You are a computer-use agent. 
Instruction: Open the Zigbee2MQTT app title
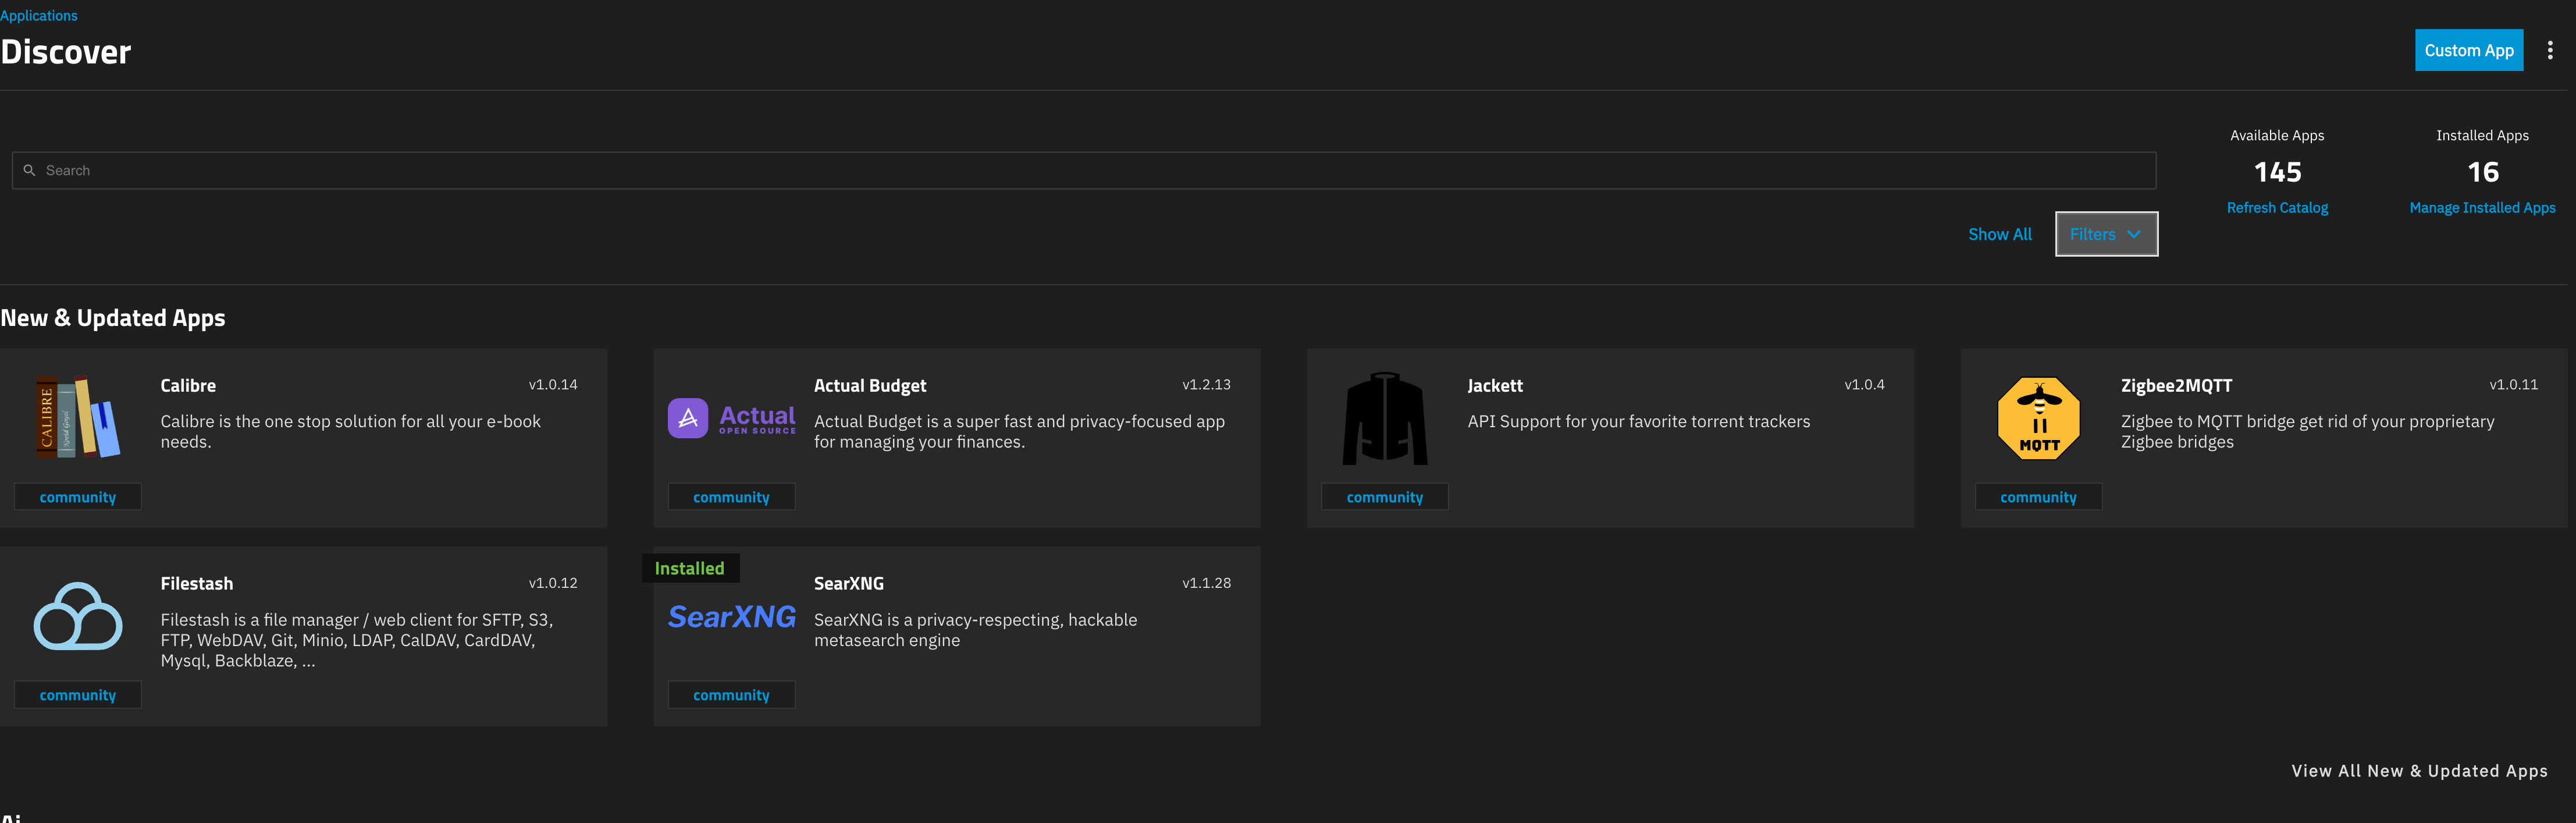tap(2176, 386)
